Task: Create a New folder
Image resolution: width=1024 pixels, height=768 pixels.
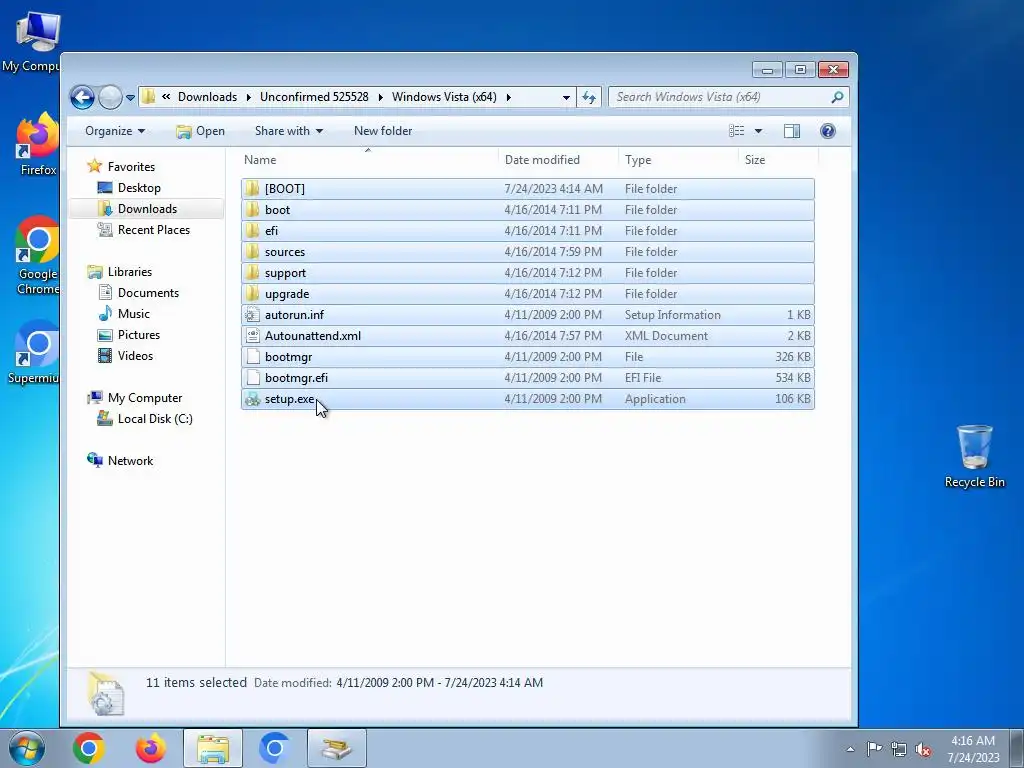Action: [383, 131]
